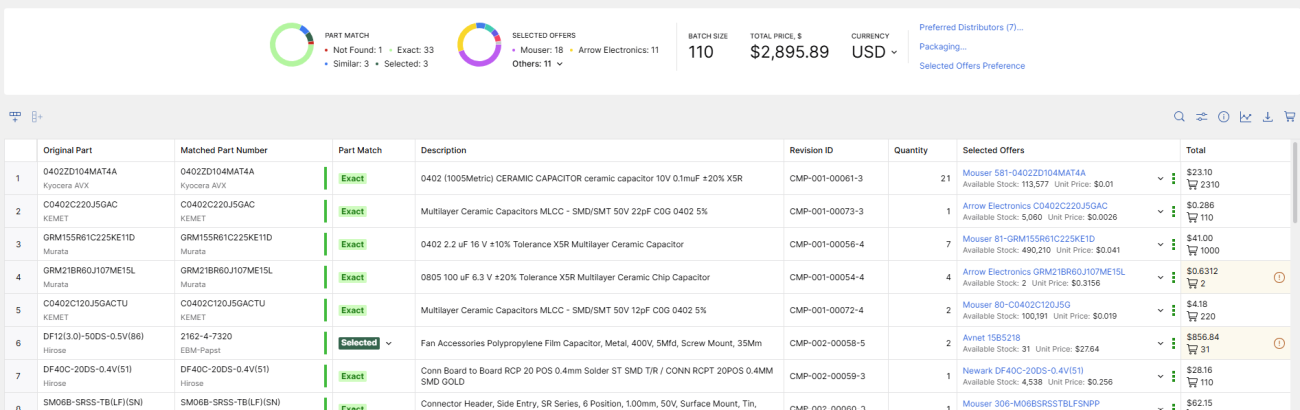Expand offers chevron for Mouser 581-0402ZD104MAT4A
Screen dimensions: 1300x410
[1159, 179]
